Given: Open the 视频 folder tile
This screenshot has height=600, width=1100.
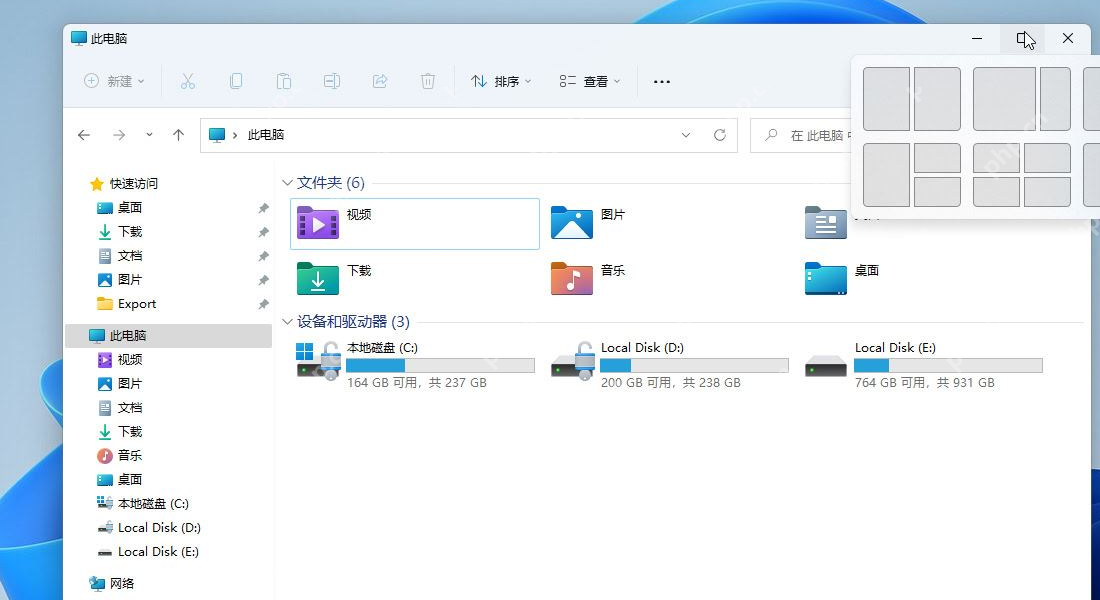Looking at the screenshot, I should point(415,224).
